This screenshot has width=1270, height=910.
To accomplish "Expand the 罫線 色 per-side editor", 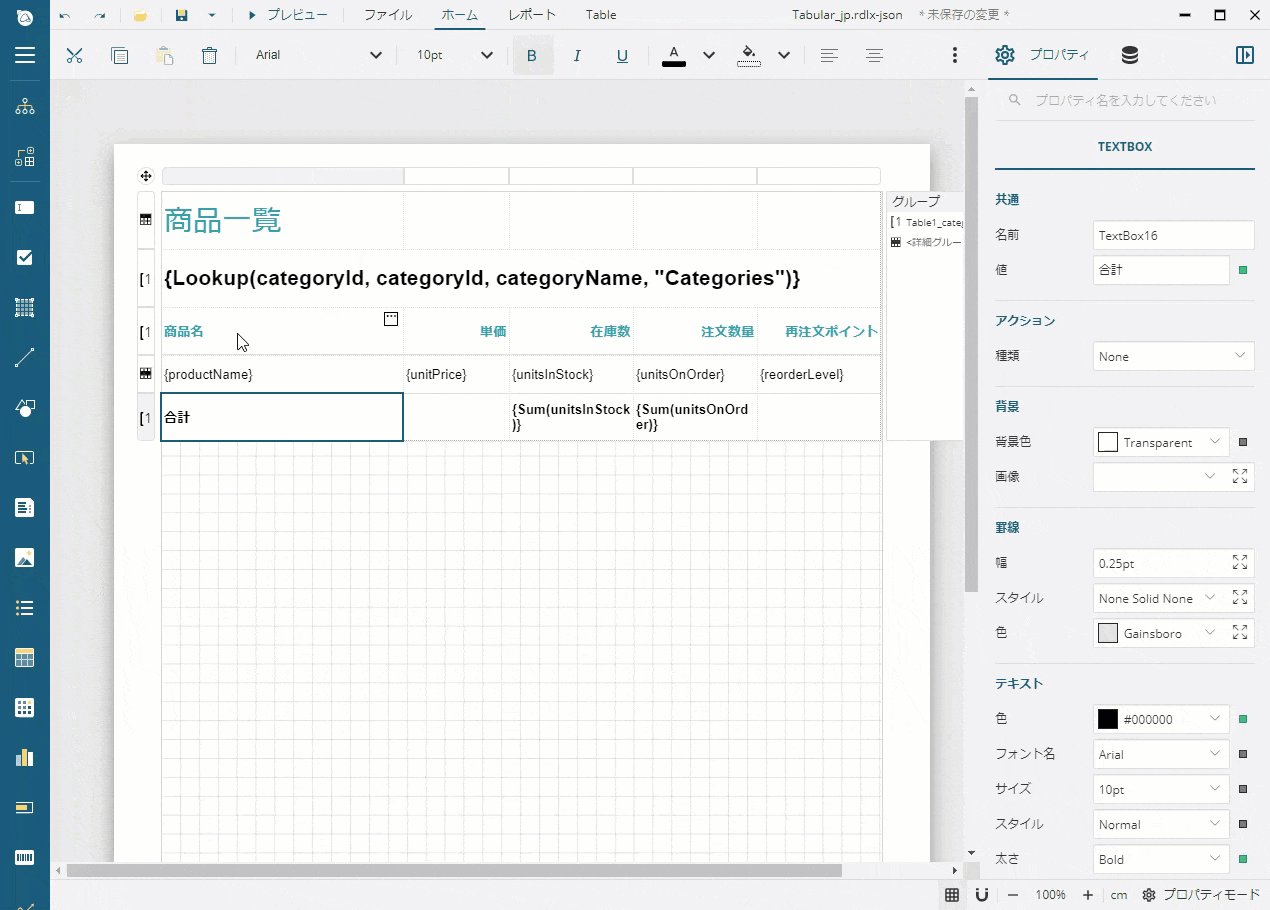I will [1240, 633].
